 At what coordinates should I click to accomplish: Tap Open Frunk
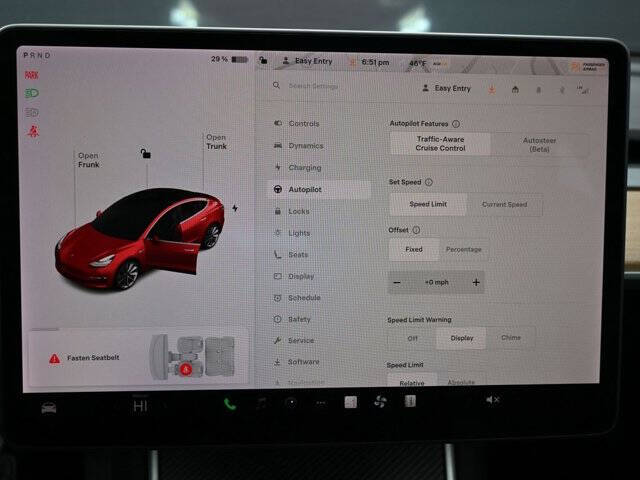[89, 160]
